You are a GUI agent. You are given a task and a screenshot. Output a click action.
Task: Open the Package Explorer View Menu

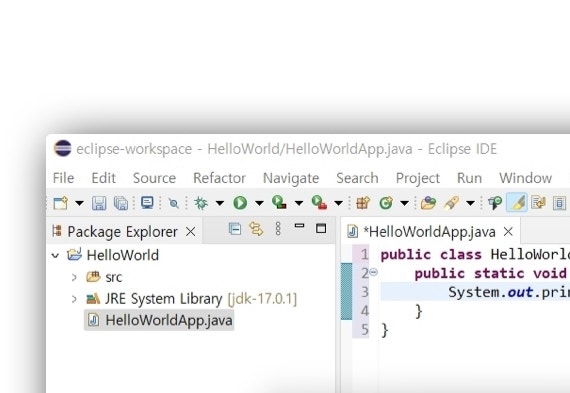pyautogui.click(x=278, y=229)
